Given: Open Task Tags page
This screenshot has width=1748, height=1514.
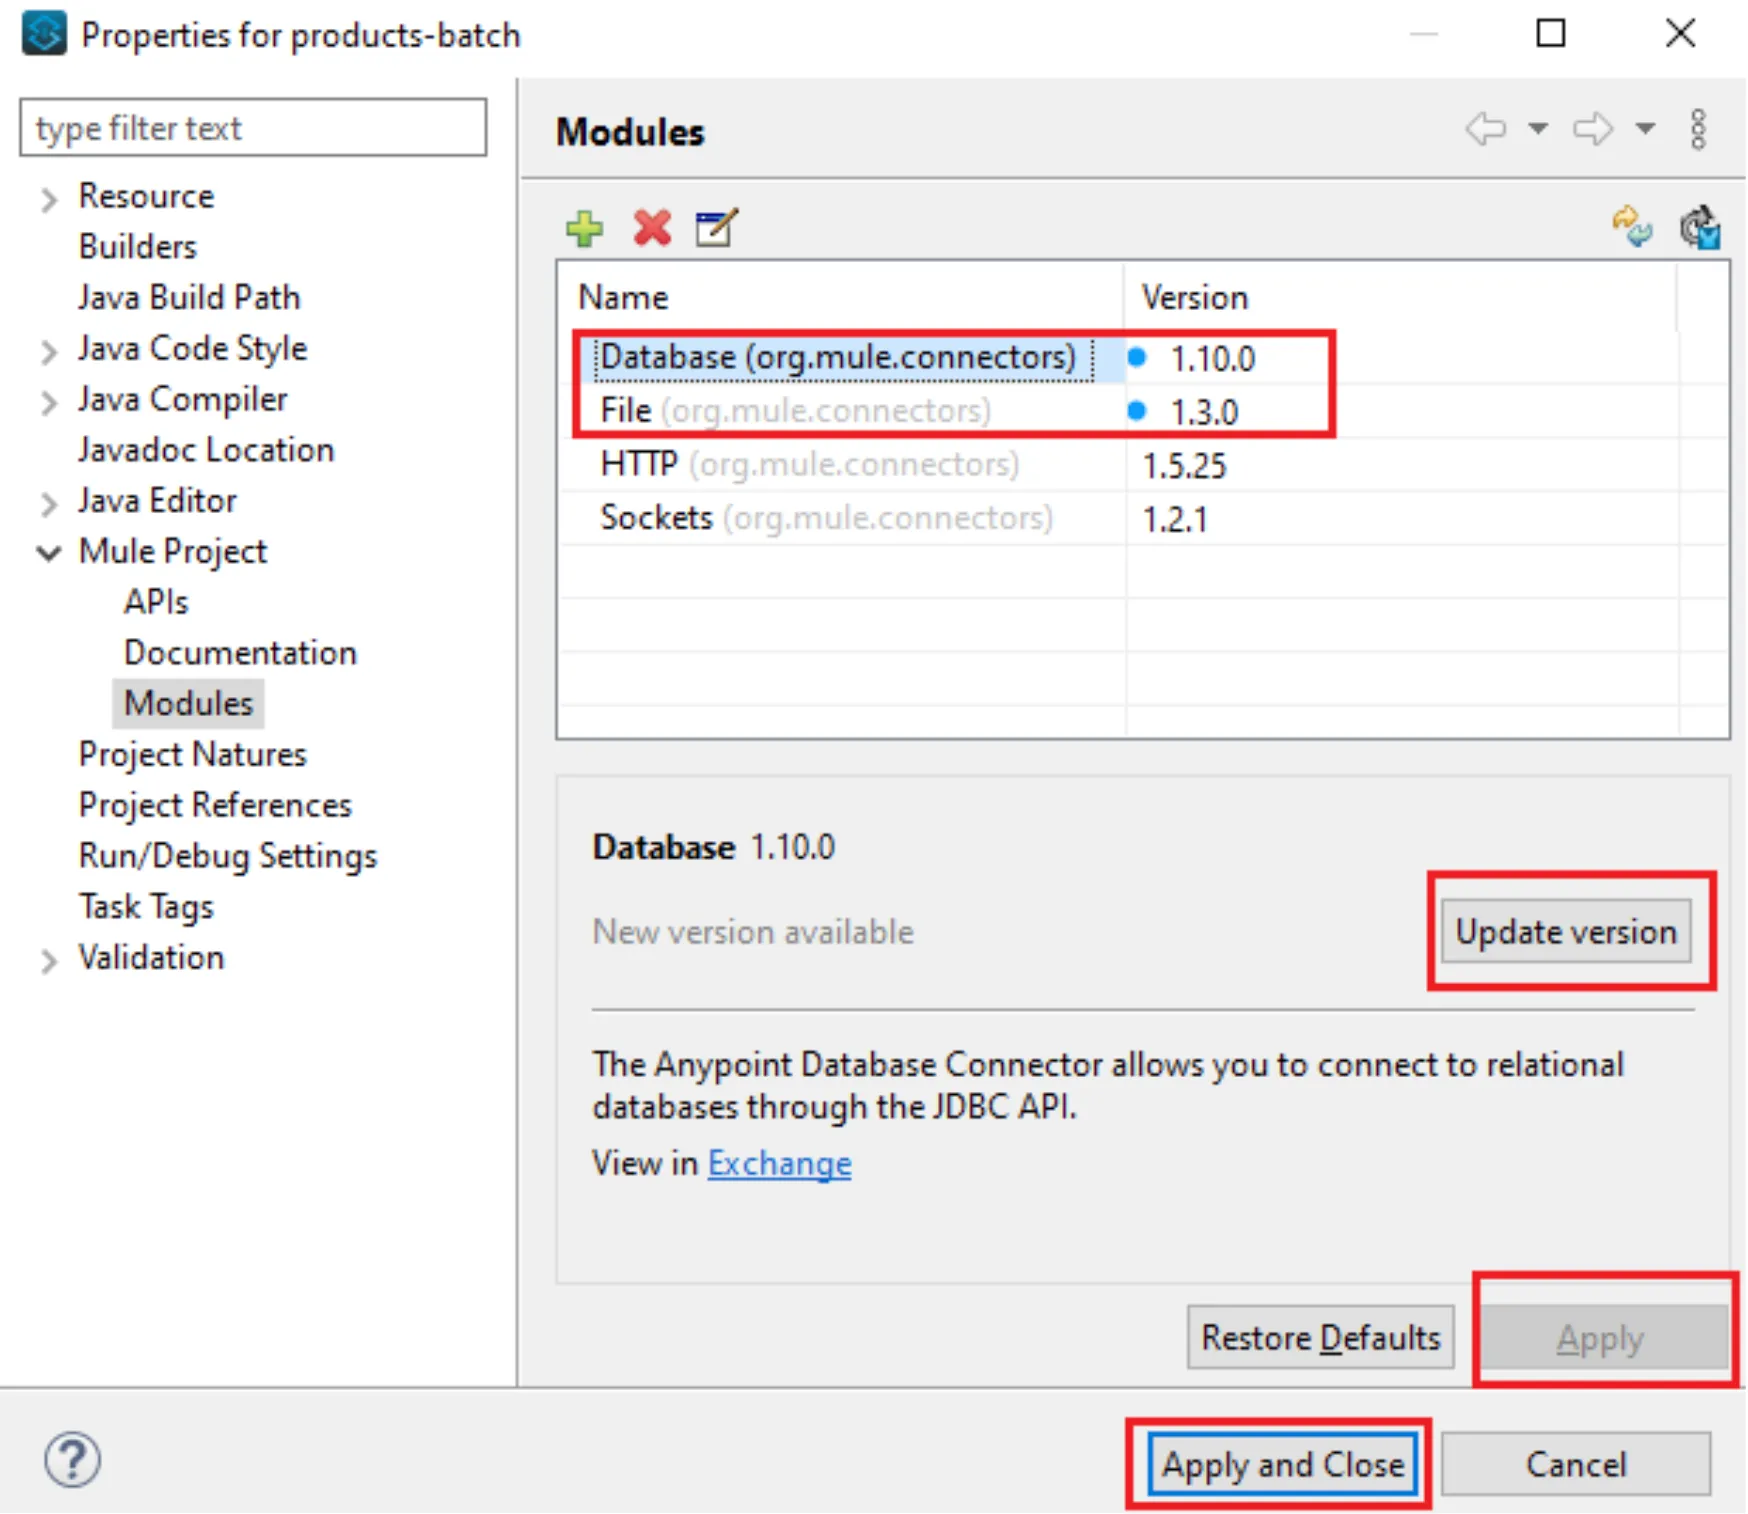Looking at the screenshot, I should 146,907.
